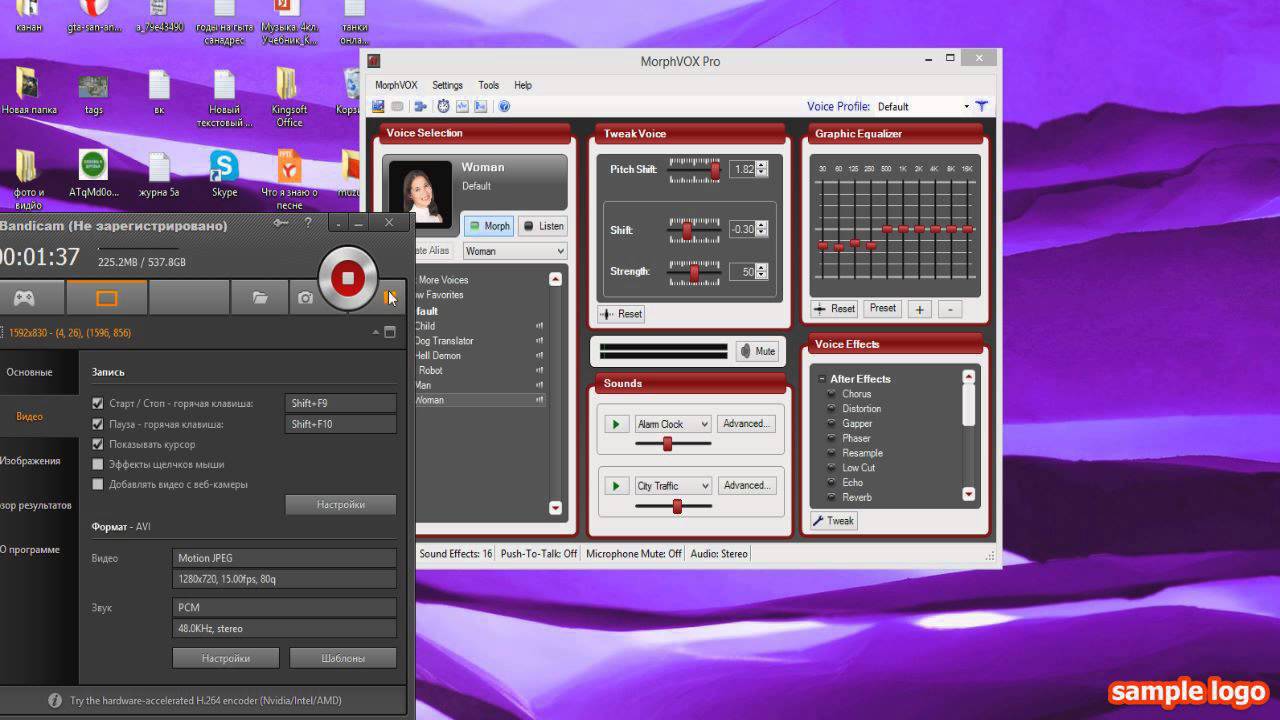
Task: Collapse the After Effects tree
Action: click(821, 379)
